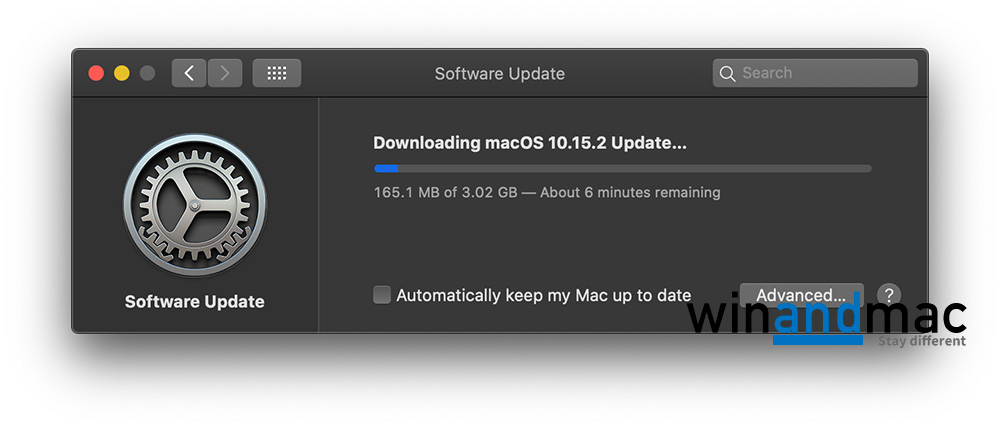
Task: Click the magnifying glass search icon
Action: (727, 73)
